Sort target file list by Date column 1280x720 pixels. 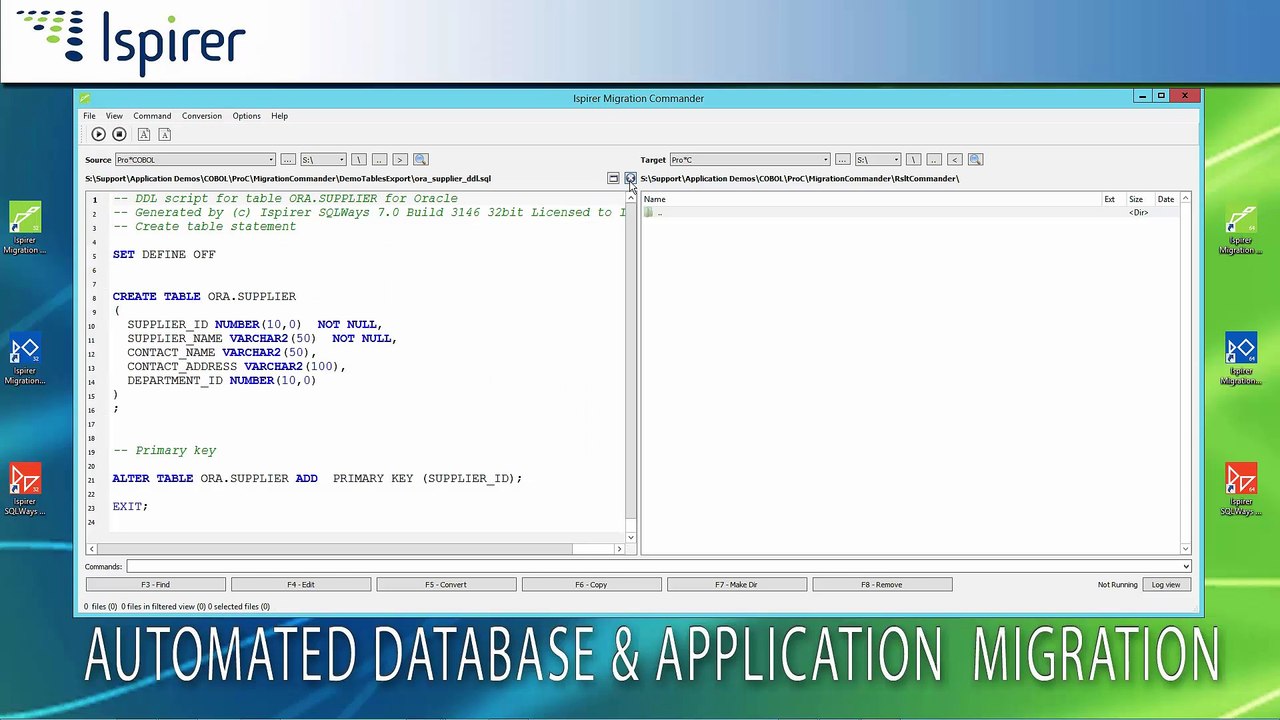point(1167,199)
